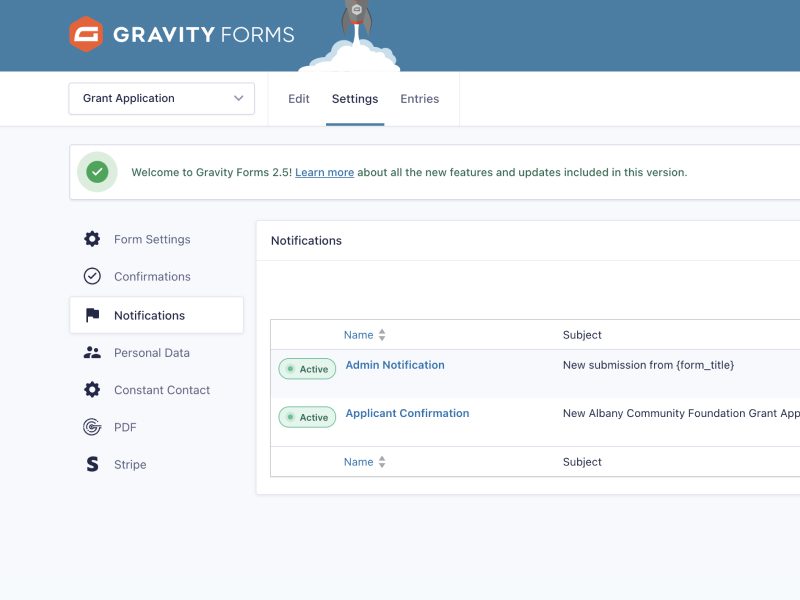Open the Grant Application form switcher dropdown
800x600 pixels.
point(162,98)
